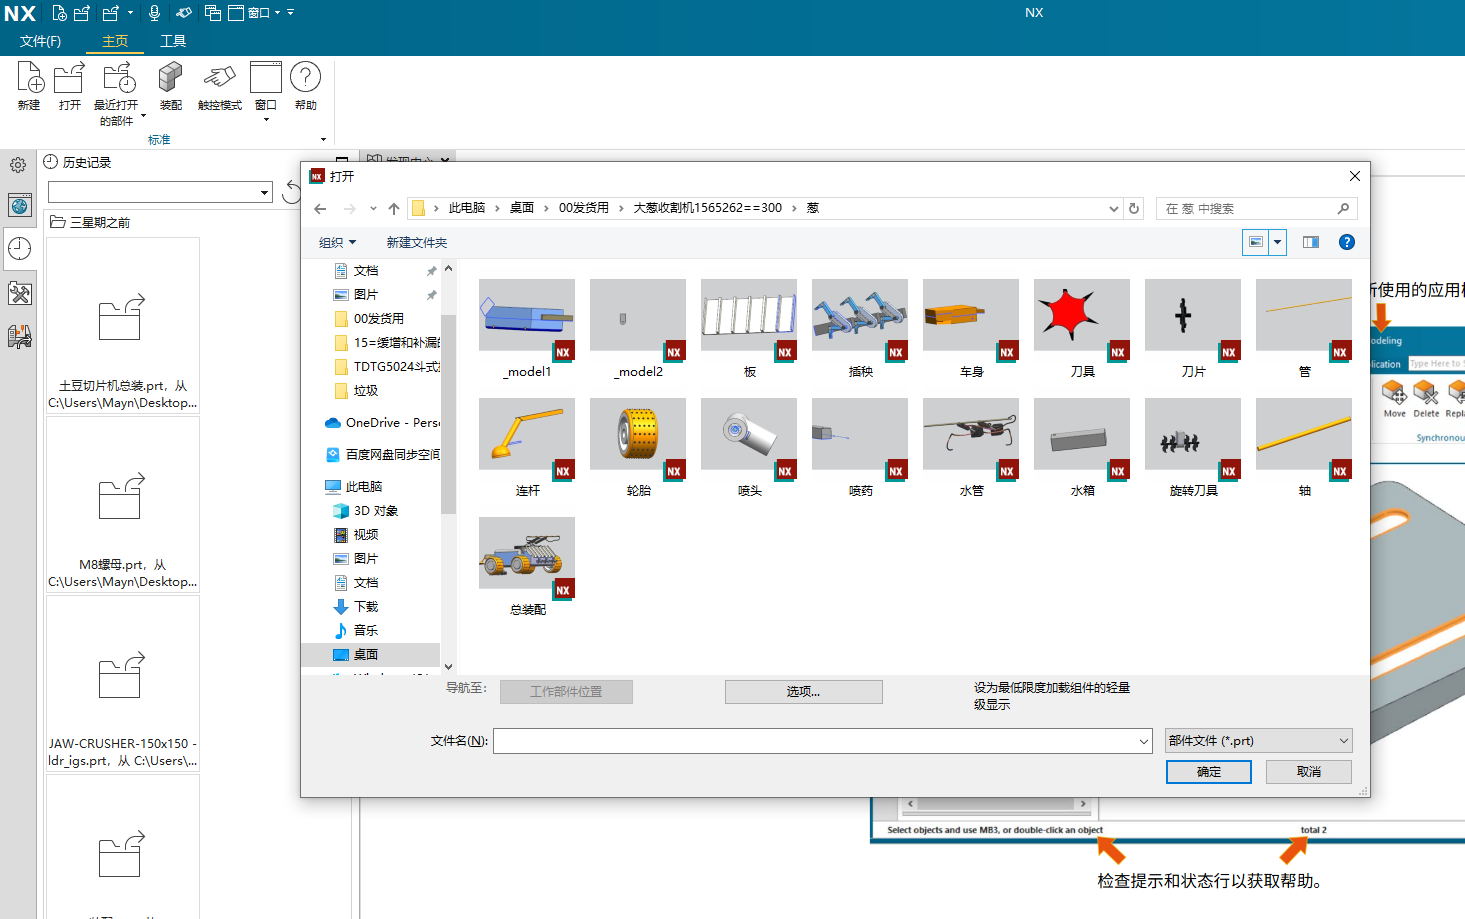This screenshot has height=919, width=1465.
Task: Select the 轮胎 tire part file
Action: (x=638, y=447)
